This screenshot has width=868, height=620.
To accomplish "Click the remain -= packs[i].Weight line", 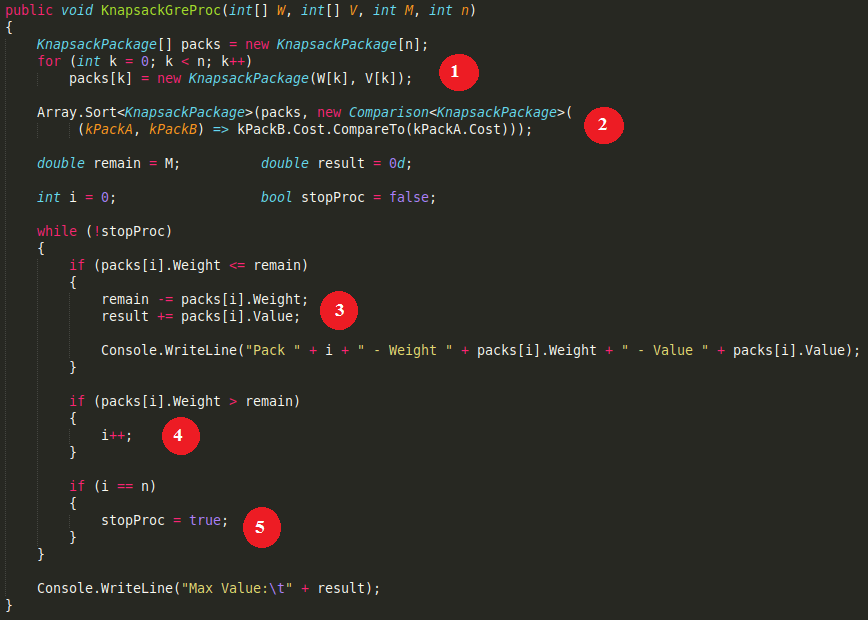I will [x=205, y=299].
